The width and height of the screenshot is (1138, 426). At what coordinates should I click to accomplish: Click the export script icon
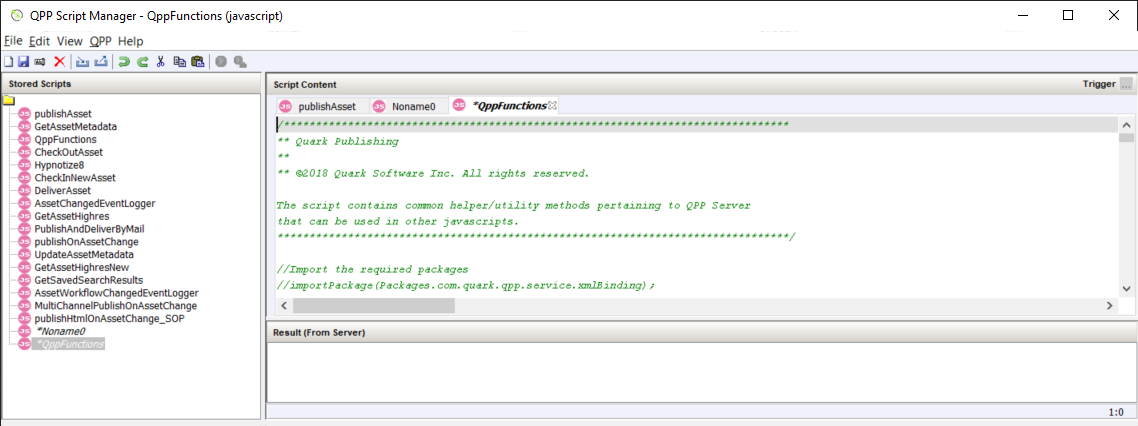click(101, 62)
